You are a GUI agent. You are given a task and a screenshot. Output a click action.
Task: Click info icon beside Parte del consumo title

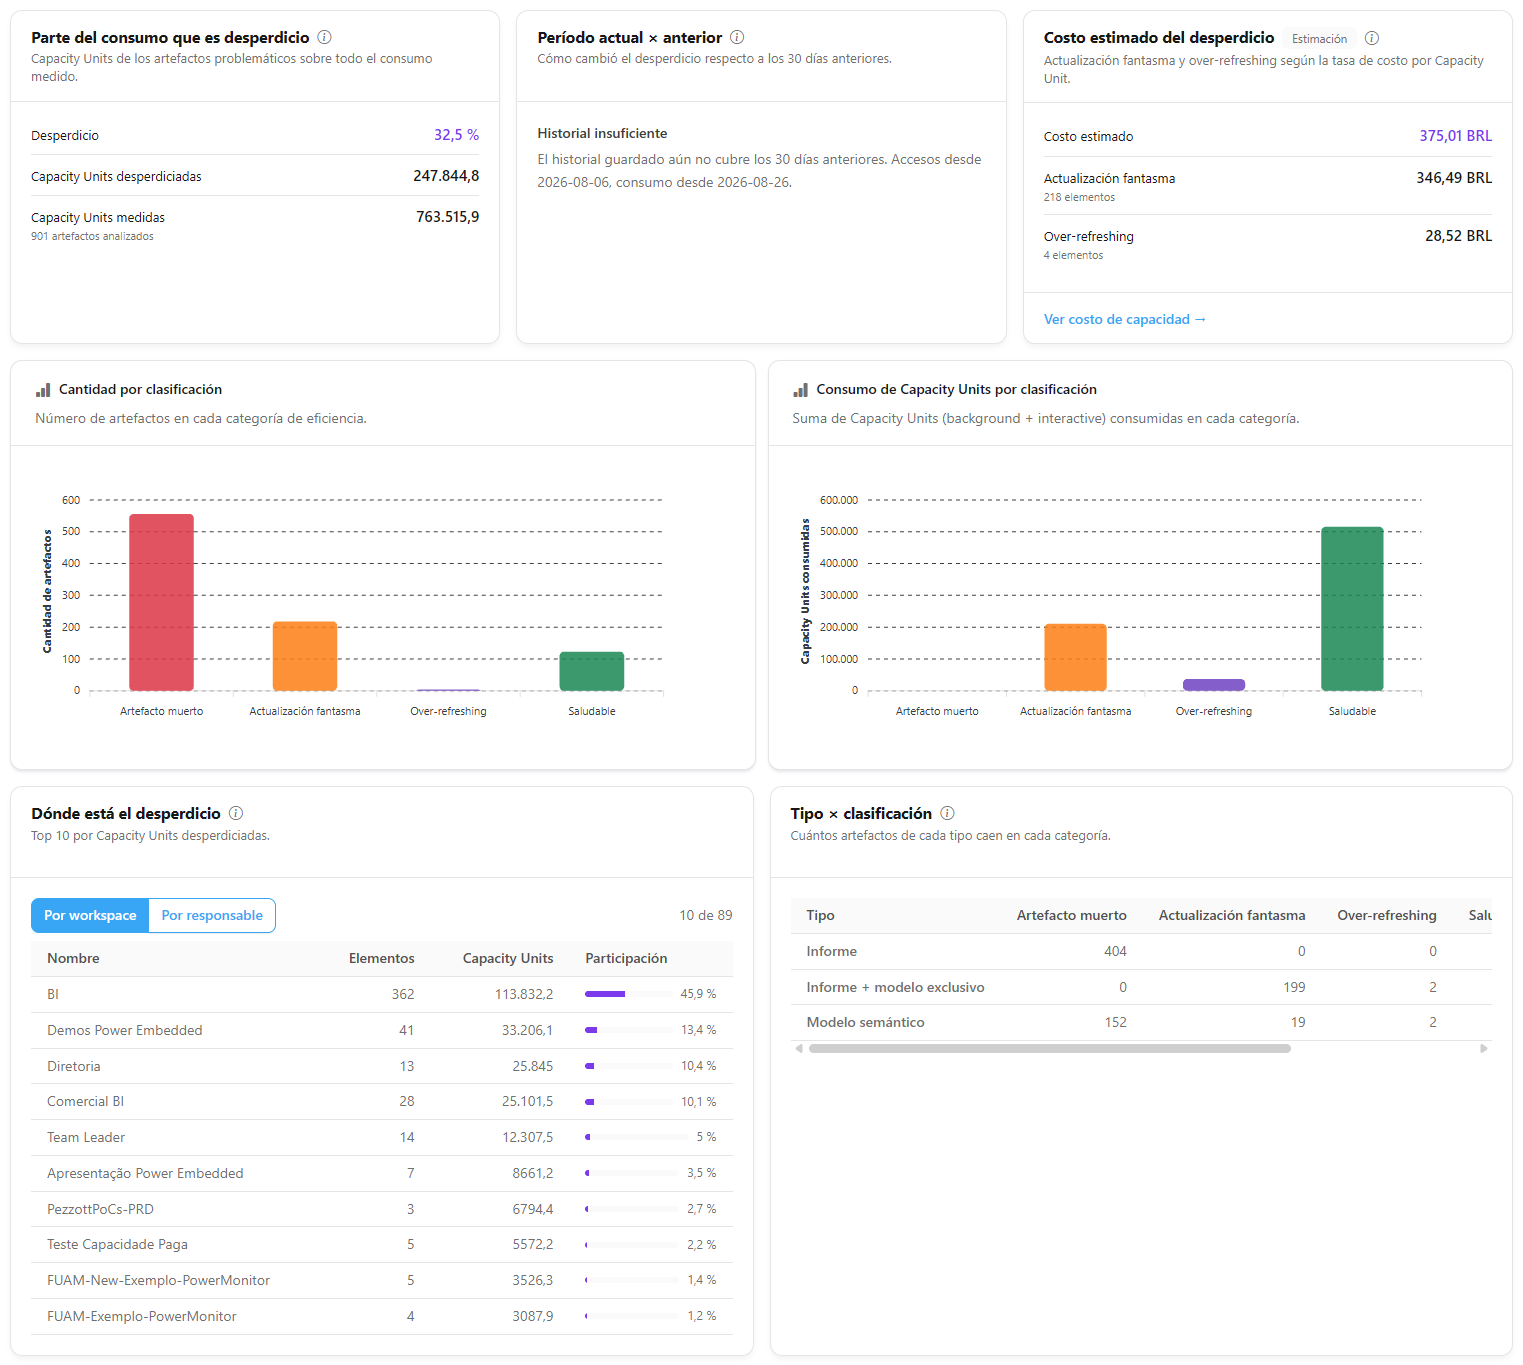click(324, 37)
